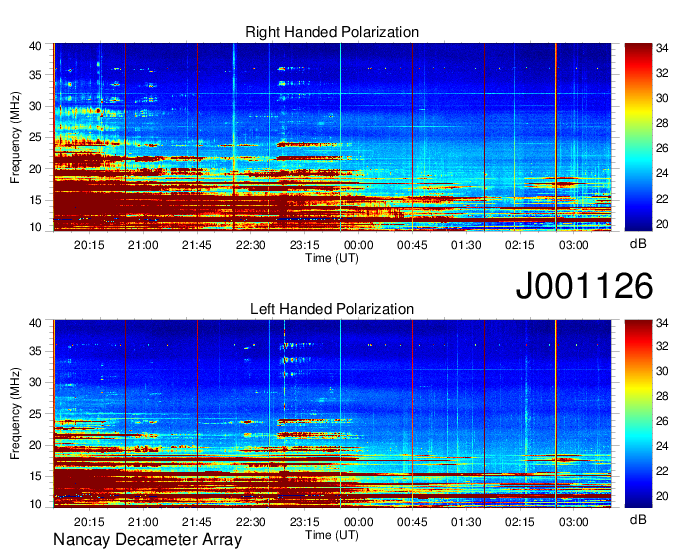Click 15 MHz tick on Left Handed frequency axis
This screenshot has width=680, height=552.
(x=35, y=476)
